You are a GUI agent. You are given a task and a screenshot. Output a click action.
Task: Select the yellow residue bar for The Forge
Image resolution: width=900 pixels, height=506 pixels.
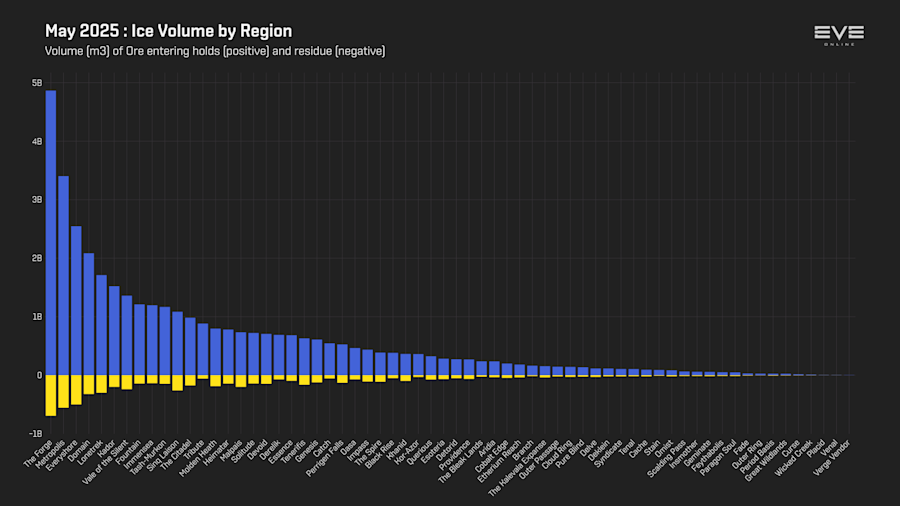click(51, 396)
